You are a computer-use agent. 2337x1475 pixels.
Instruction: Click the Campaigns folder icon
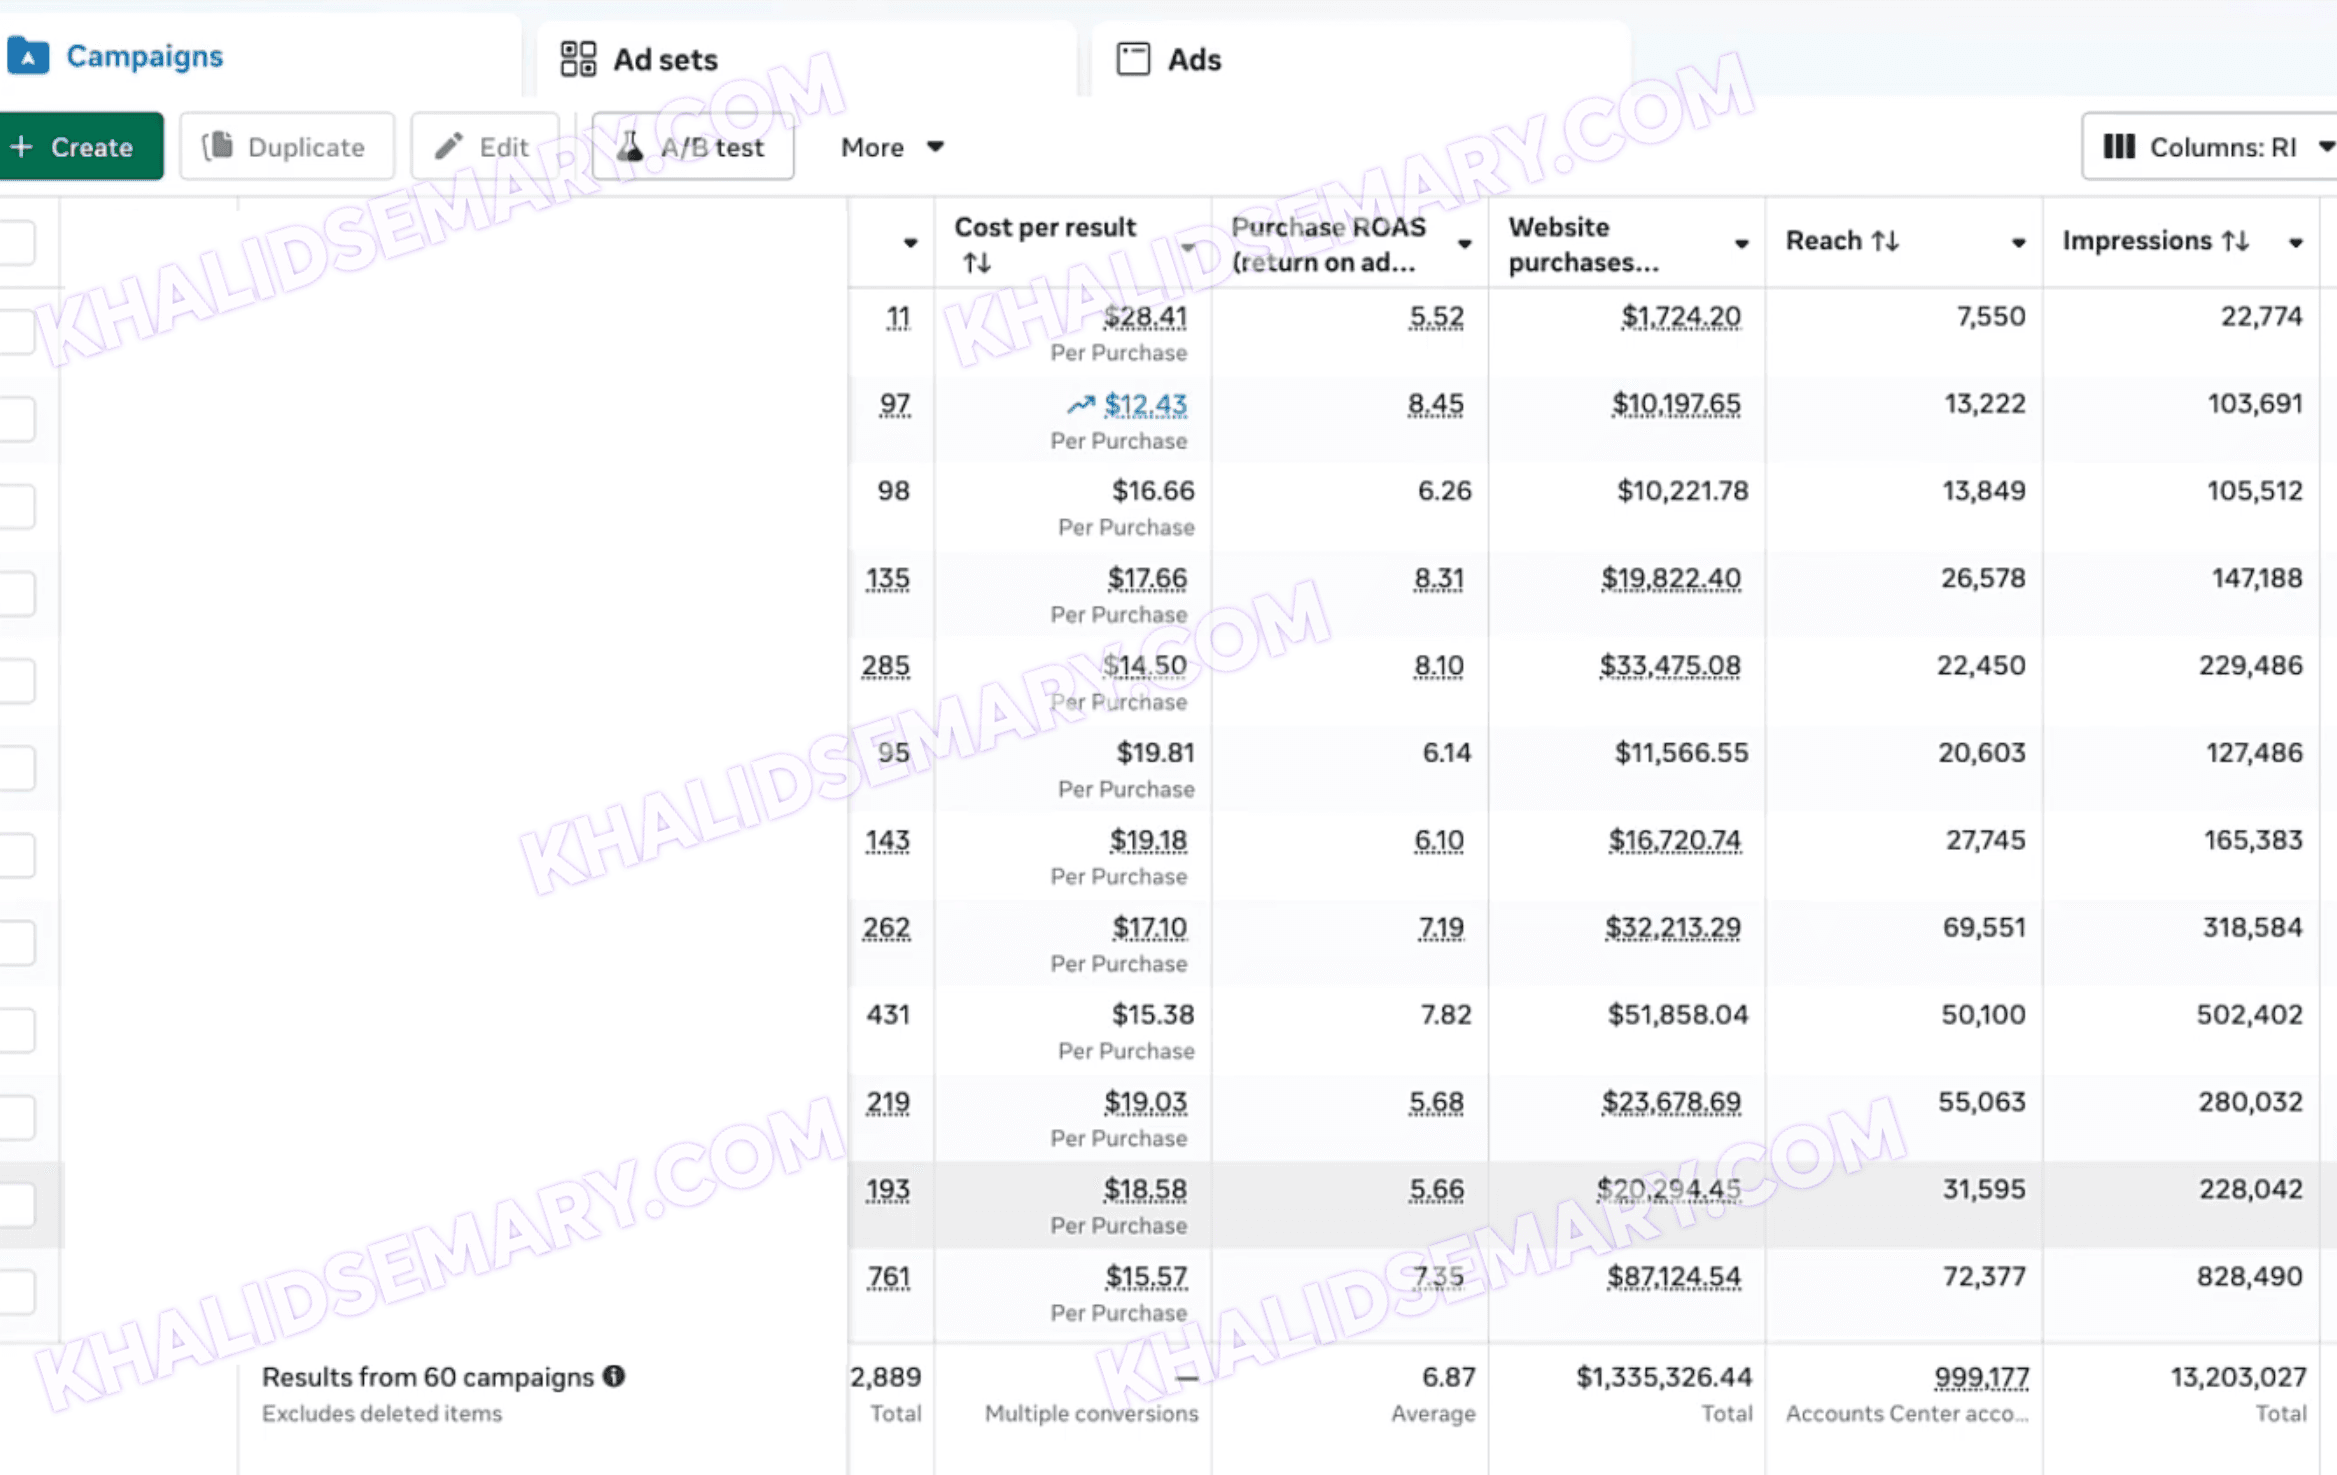click(28, 56)
